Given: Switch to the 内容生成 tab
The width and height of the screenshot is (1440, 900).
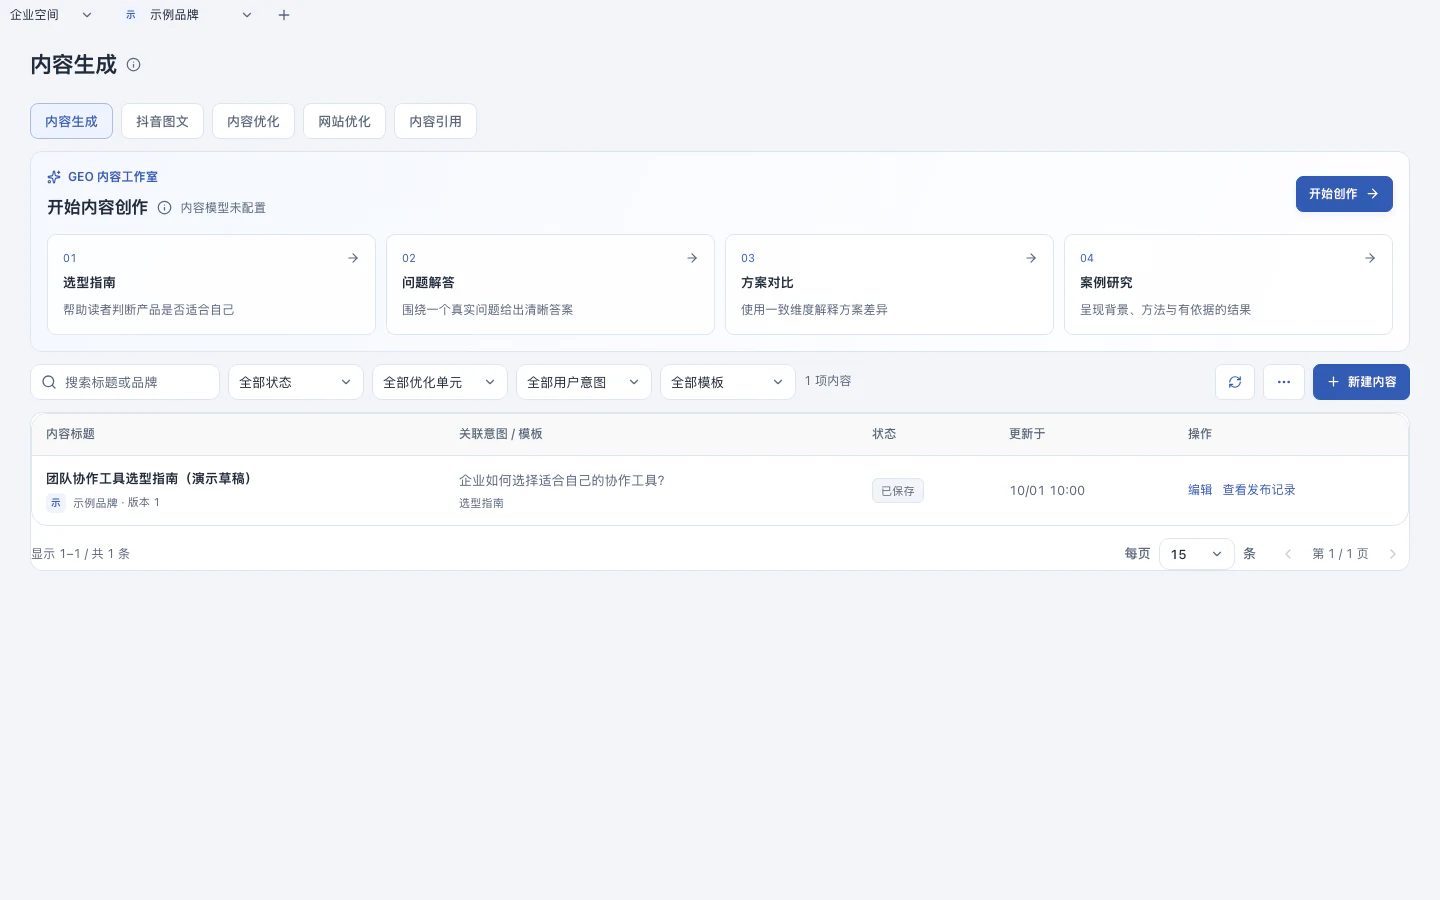Looking at the screenshot, I should [x=71, y=121].
